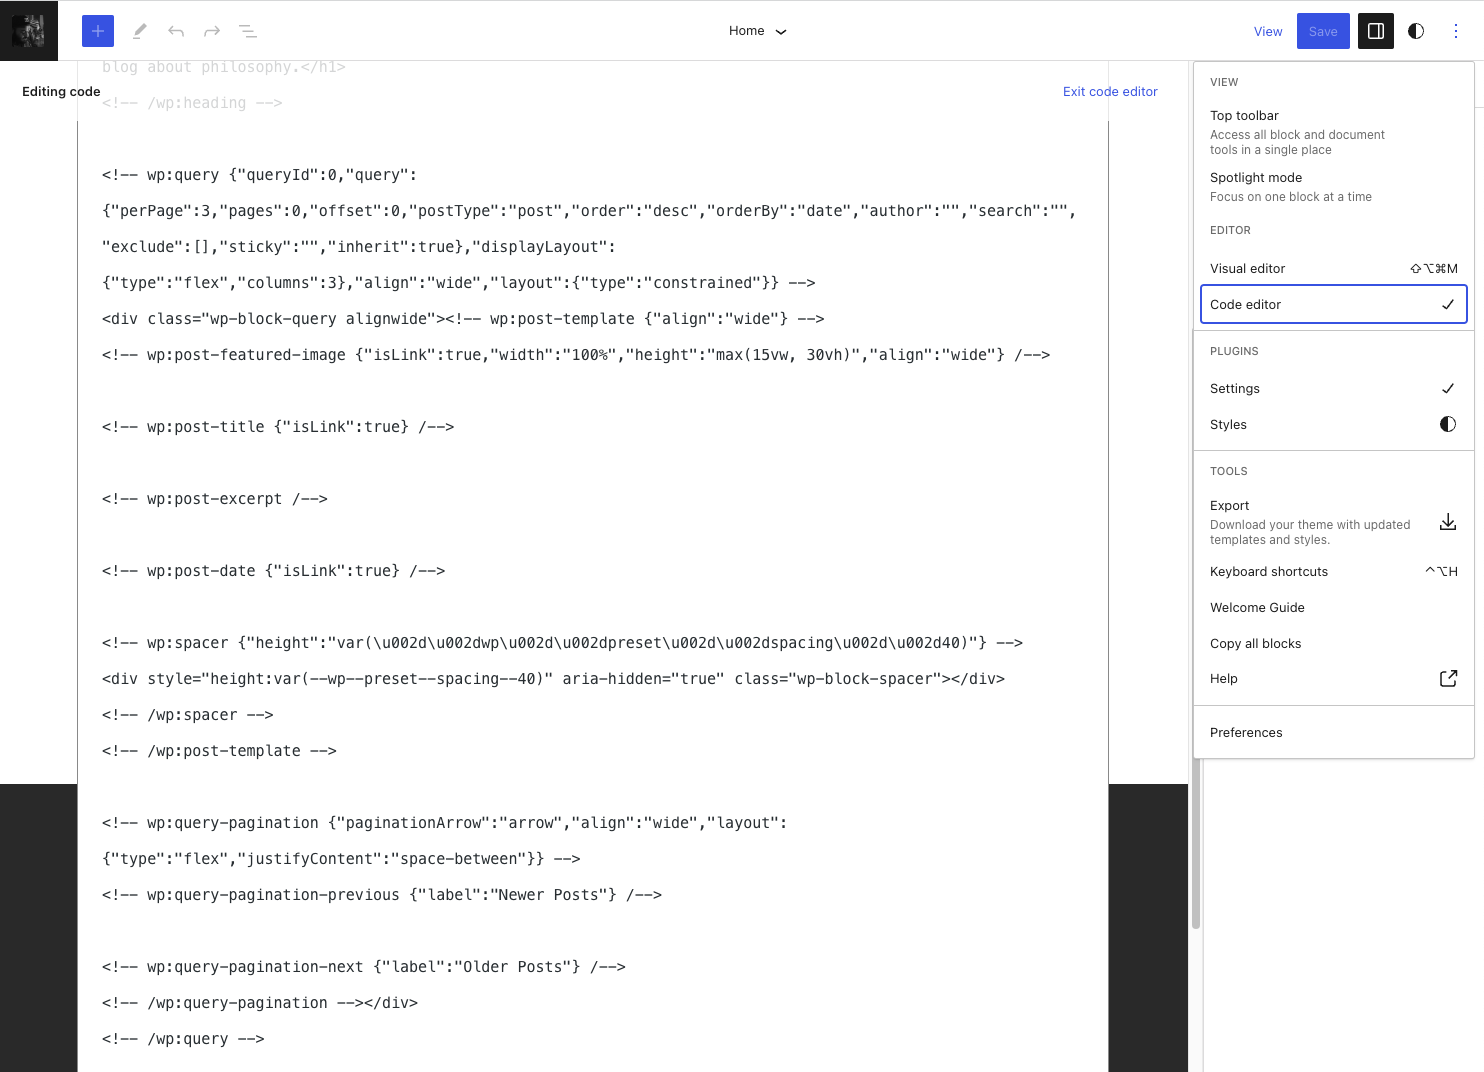Open the Styles panel from the top bar
This screenshot has width=1484, height=1072.
tap(1416, 31)
